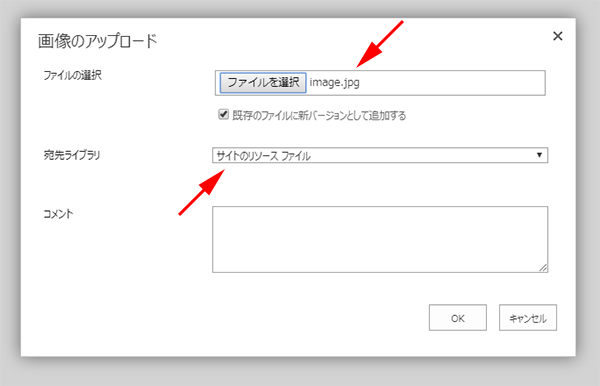The width and height of the screenshot is (600, 386).
Task: Click the キャンセル button
Action: [x=528, y=318]
